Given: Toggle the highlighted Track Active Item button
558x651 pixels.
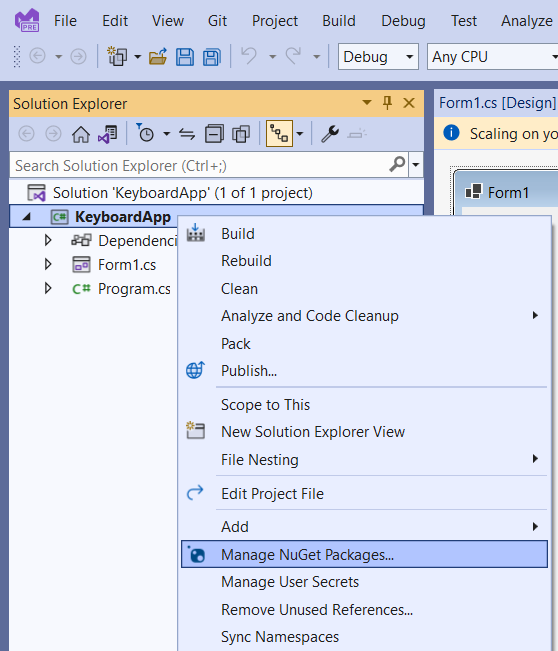Looking at the screenshot, I should click(x=279, y=134).
